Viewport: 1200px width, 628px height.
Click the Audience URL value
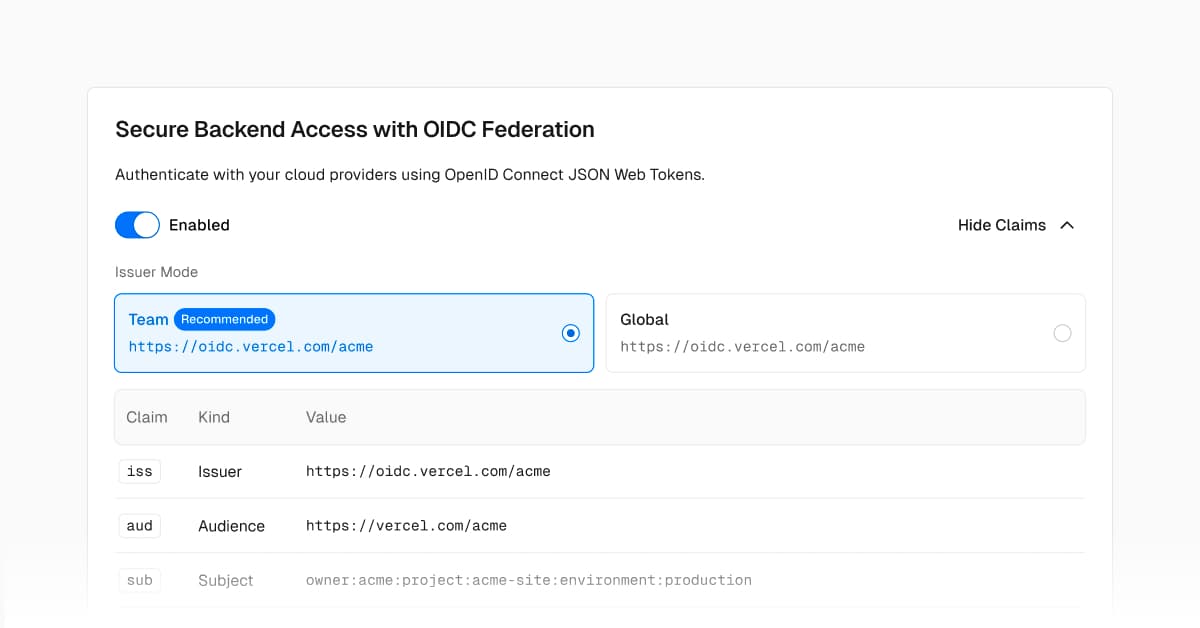406,526
